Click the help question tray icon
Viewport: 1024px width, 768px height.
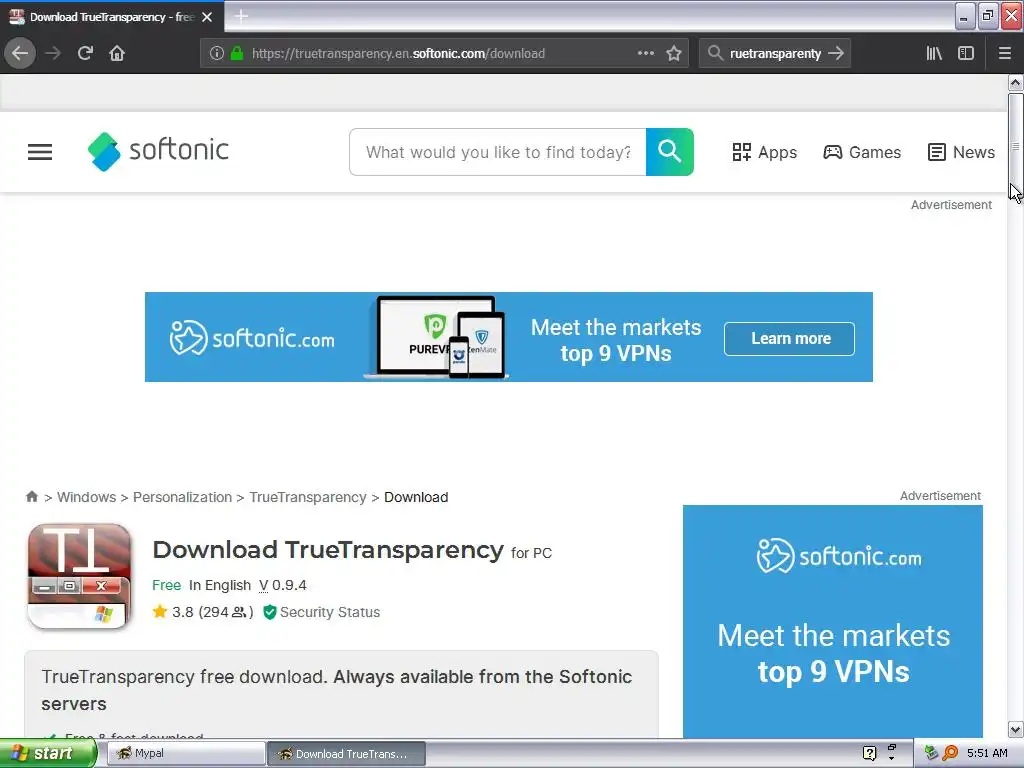(869, 753)
